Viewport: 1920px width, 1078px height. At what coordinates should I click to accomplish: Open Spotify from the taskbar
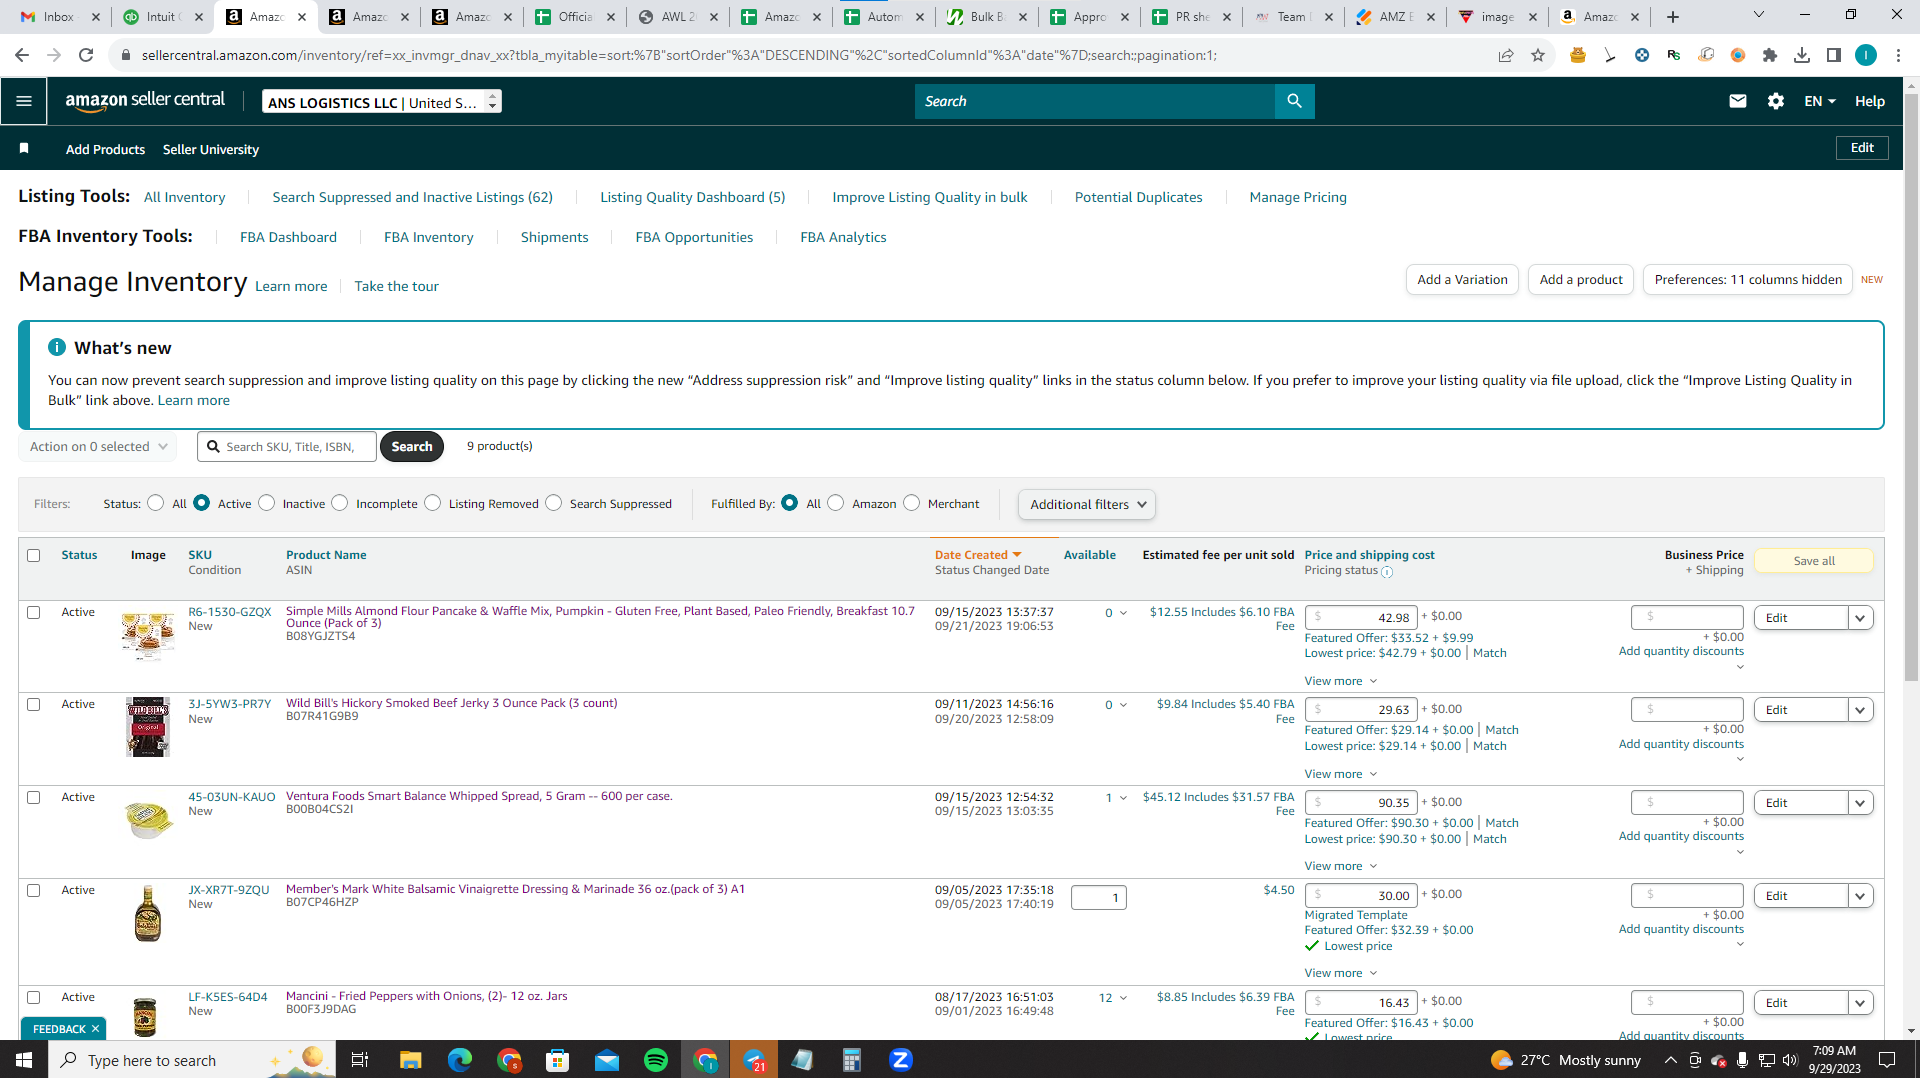pos(656,1060)
